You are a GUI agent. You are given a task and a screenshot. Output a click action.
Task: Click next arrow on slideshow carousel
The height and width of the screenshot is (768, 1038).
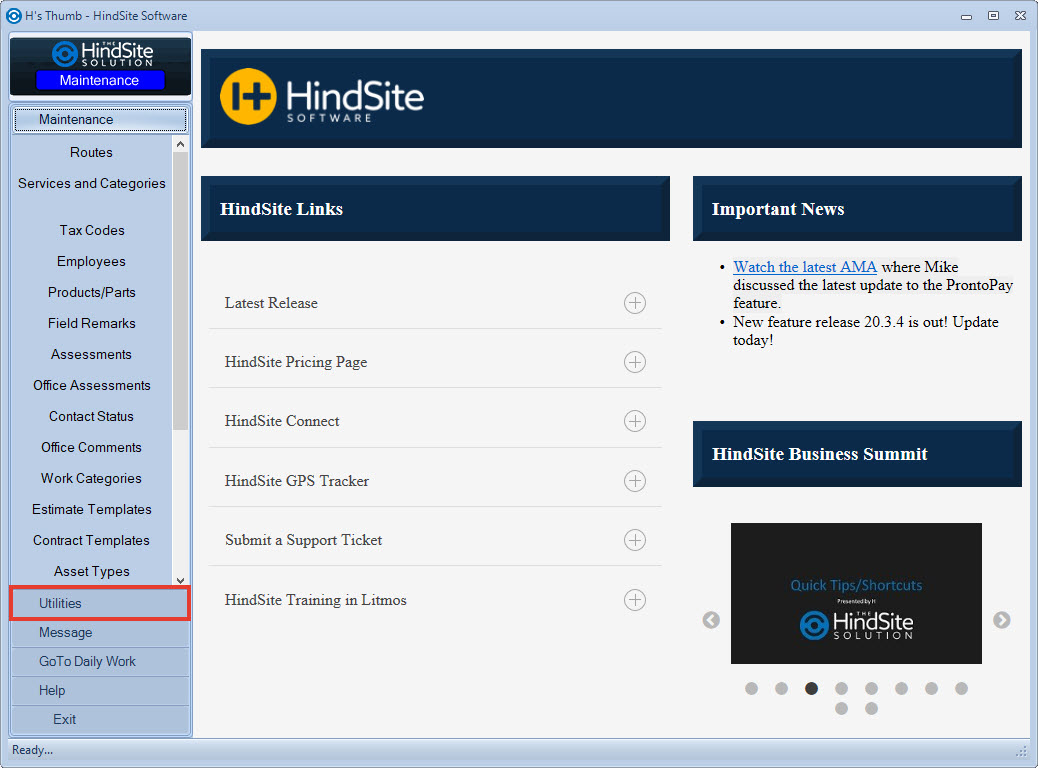pyautogui.click(x=1001, y=620)
